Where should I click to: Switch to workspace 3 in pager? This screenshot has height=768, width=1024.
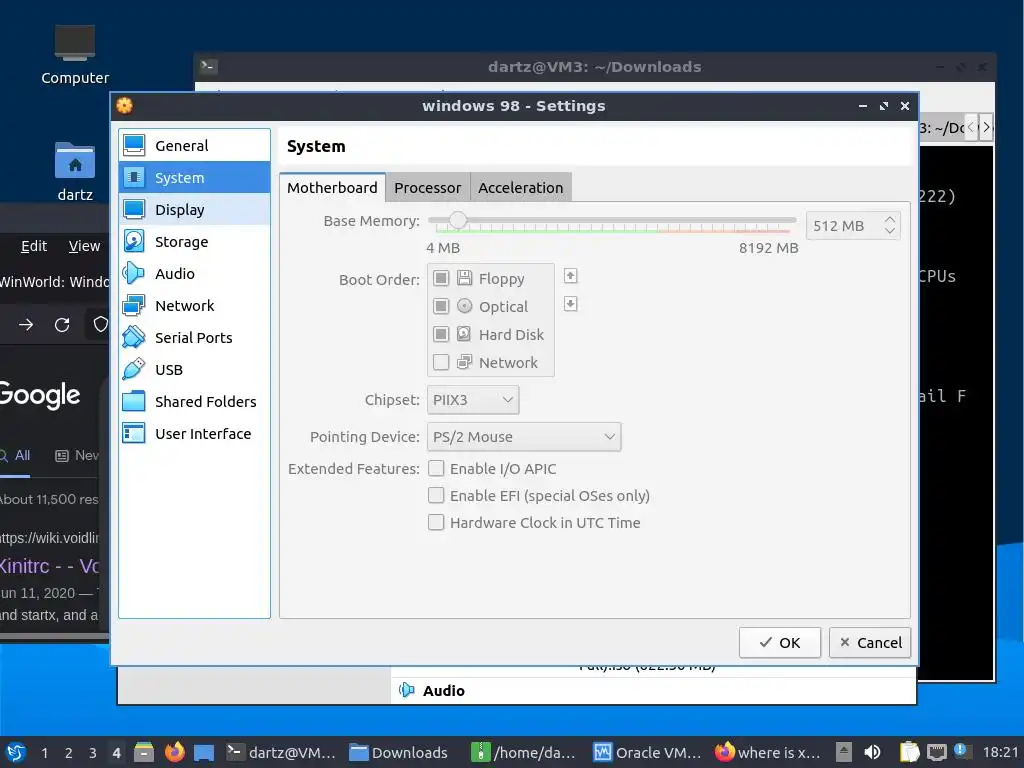[x=93, y=752]
